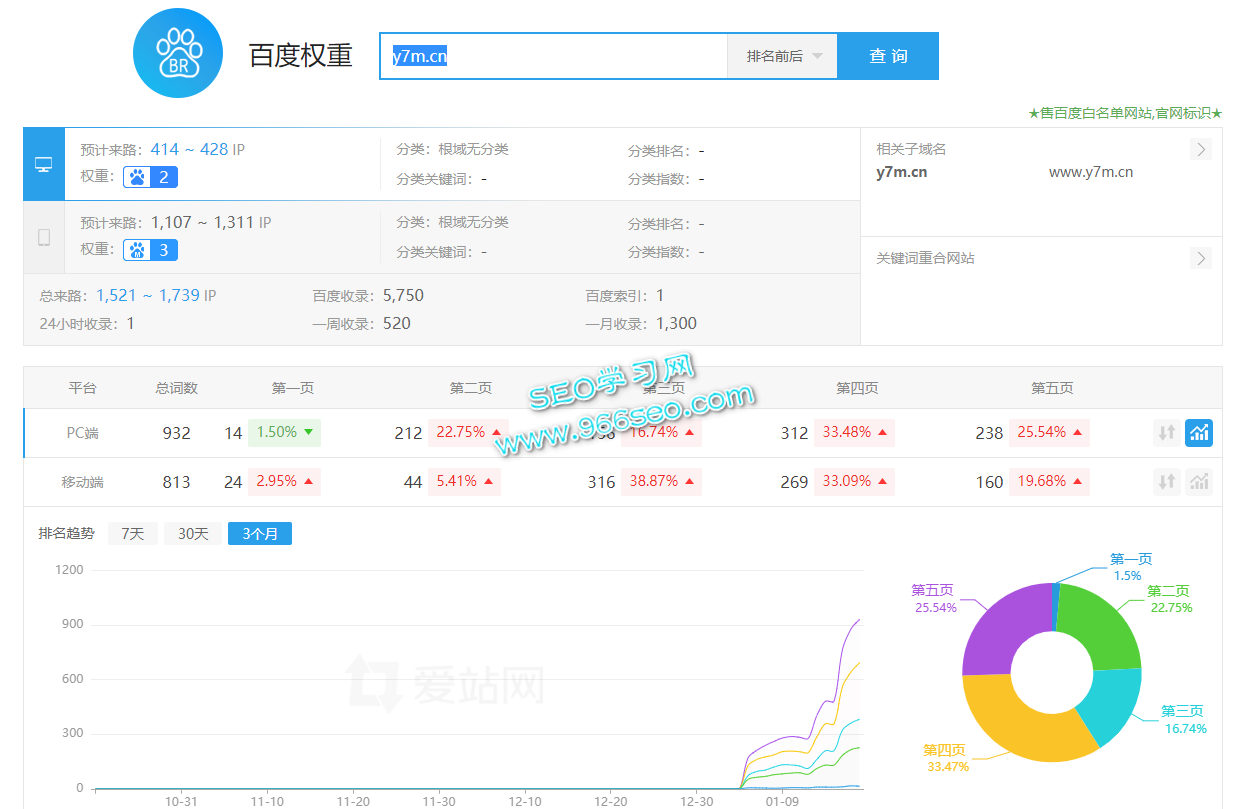Click the 总词数 column header
This screenshot has width=1251, height=809.
point(176,388)
